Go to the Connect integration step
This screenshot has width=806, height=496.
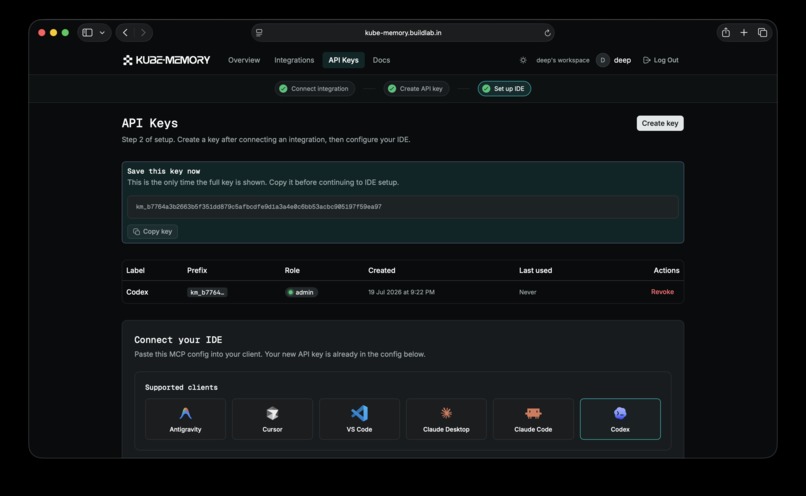tap(315, 89)
